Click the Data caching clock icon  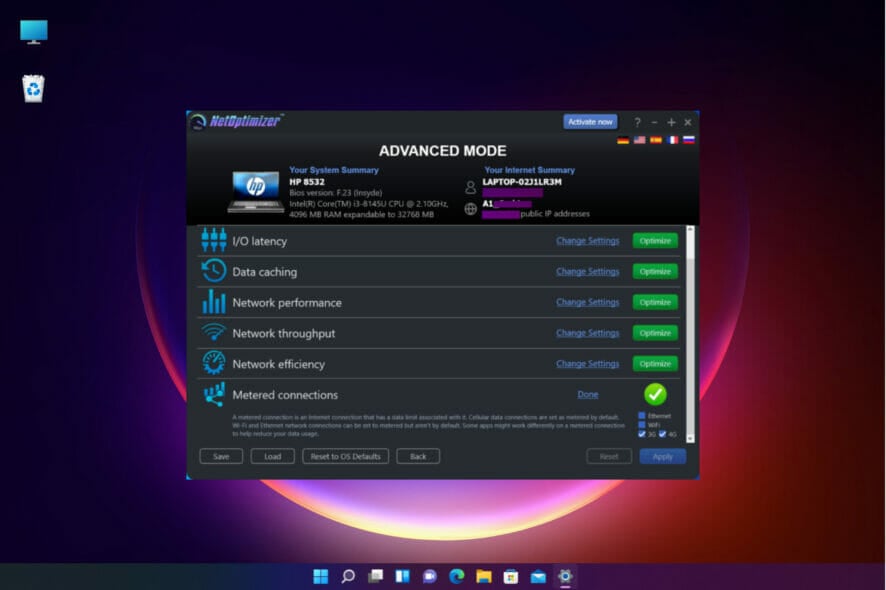214,271
